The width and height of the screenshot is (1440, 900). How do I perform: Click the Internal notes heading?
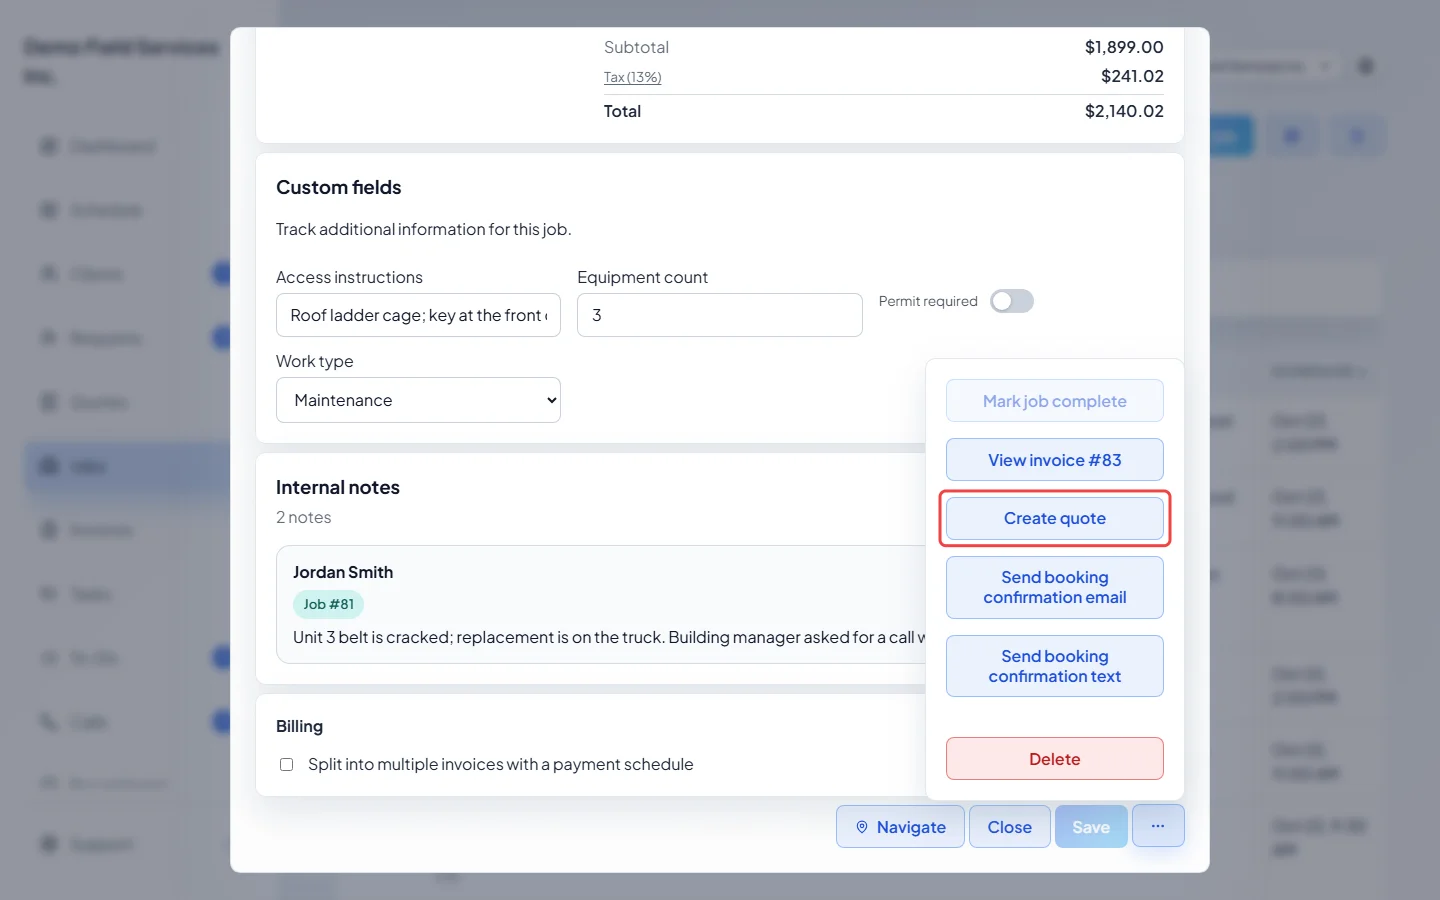click(x=338, y=487)
